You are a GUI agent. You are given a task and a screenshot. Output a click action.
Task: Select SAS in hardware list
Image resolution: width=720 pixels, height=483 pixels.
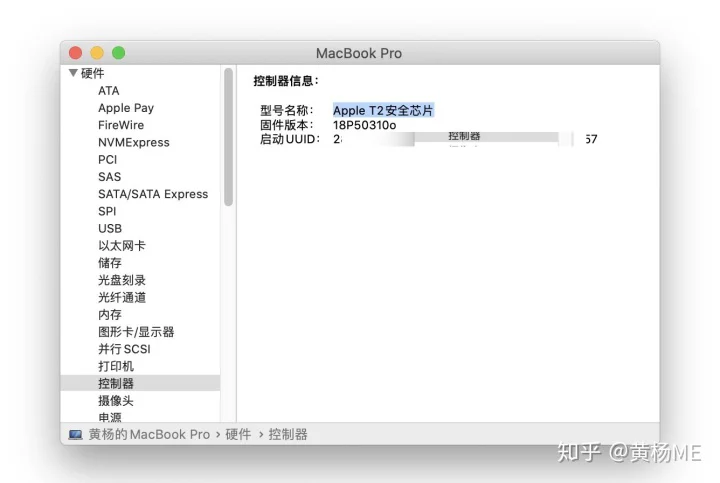point(109,177)
